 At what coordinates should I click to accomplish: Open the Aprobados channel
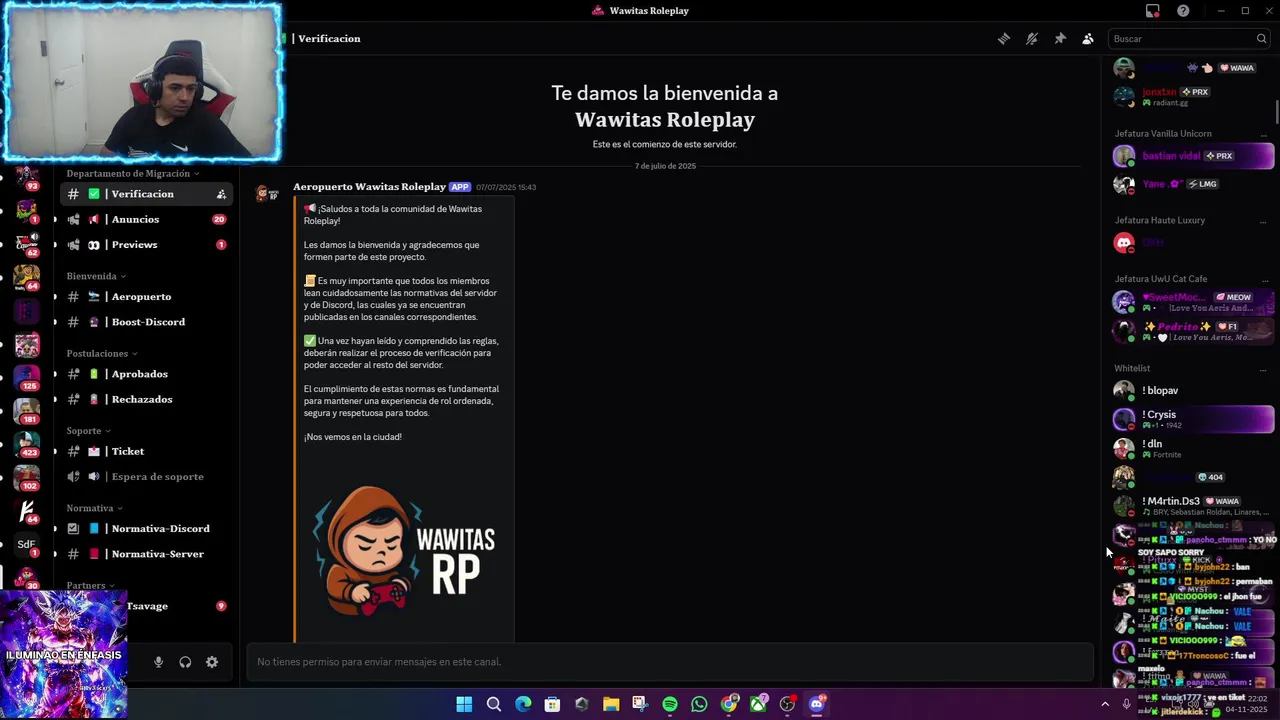click(148, 374)
